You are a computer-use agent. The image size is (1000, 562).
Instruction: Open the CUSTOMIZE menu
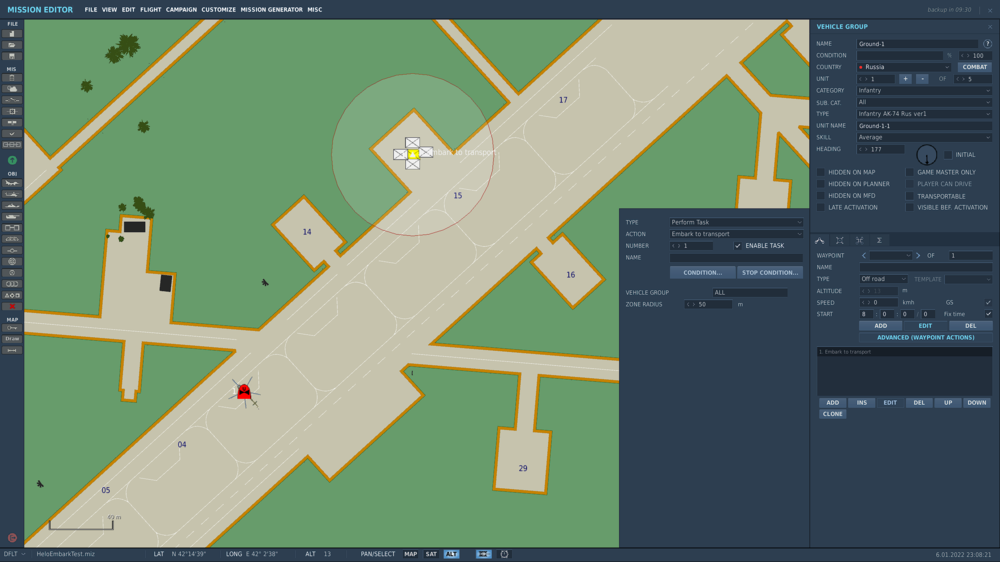coord(218,10)
